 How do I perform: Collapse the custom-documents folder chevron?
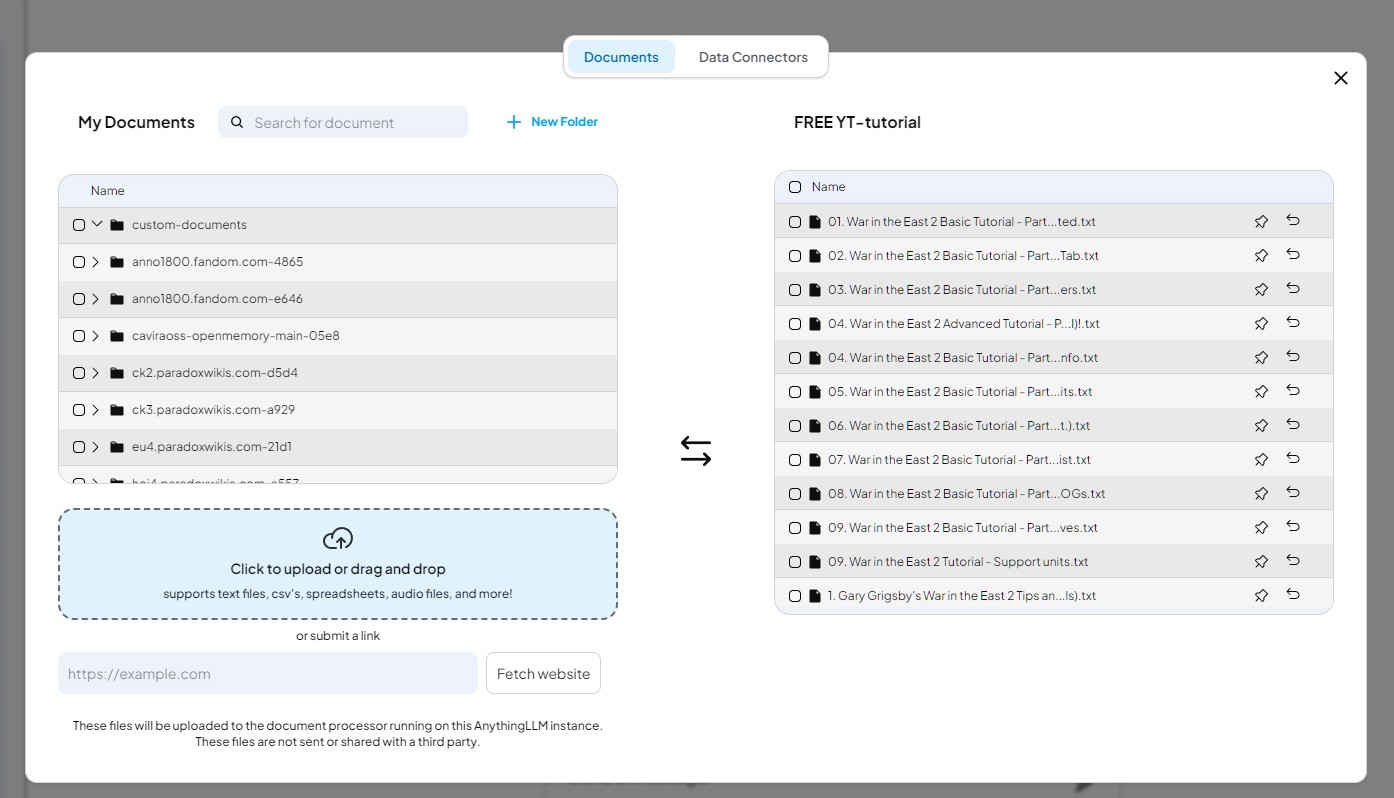[97, 225]
